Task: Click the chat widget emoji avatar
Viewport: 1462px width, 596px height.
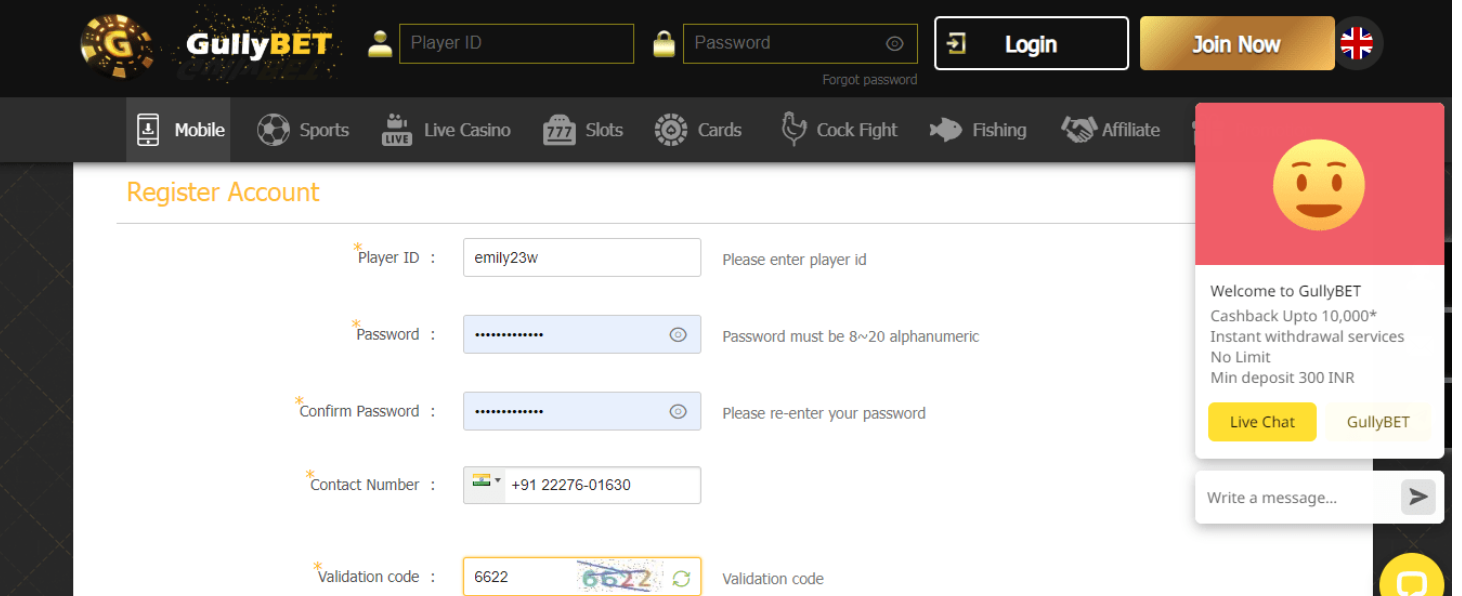Action: click(x=1319, y=185)
